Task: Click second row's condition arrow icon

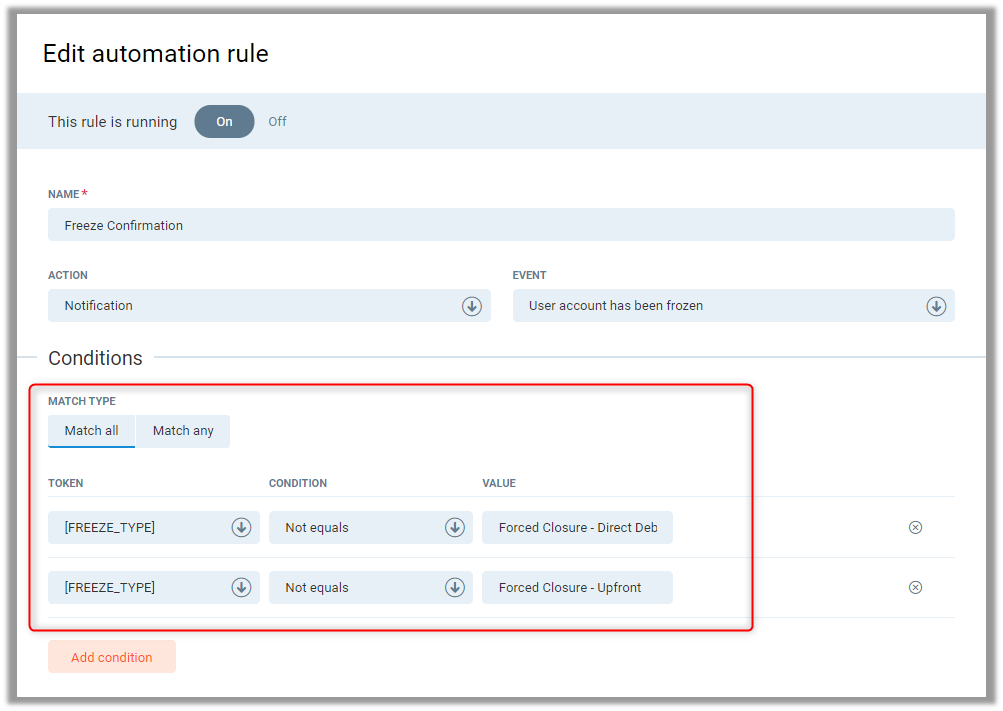Action: [x=454, y=588]
